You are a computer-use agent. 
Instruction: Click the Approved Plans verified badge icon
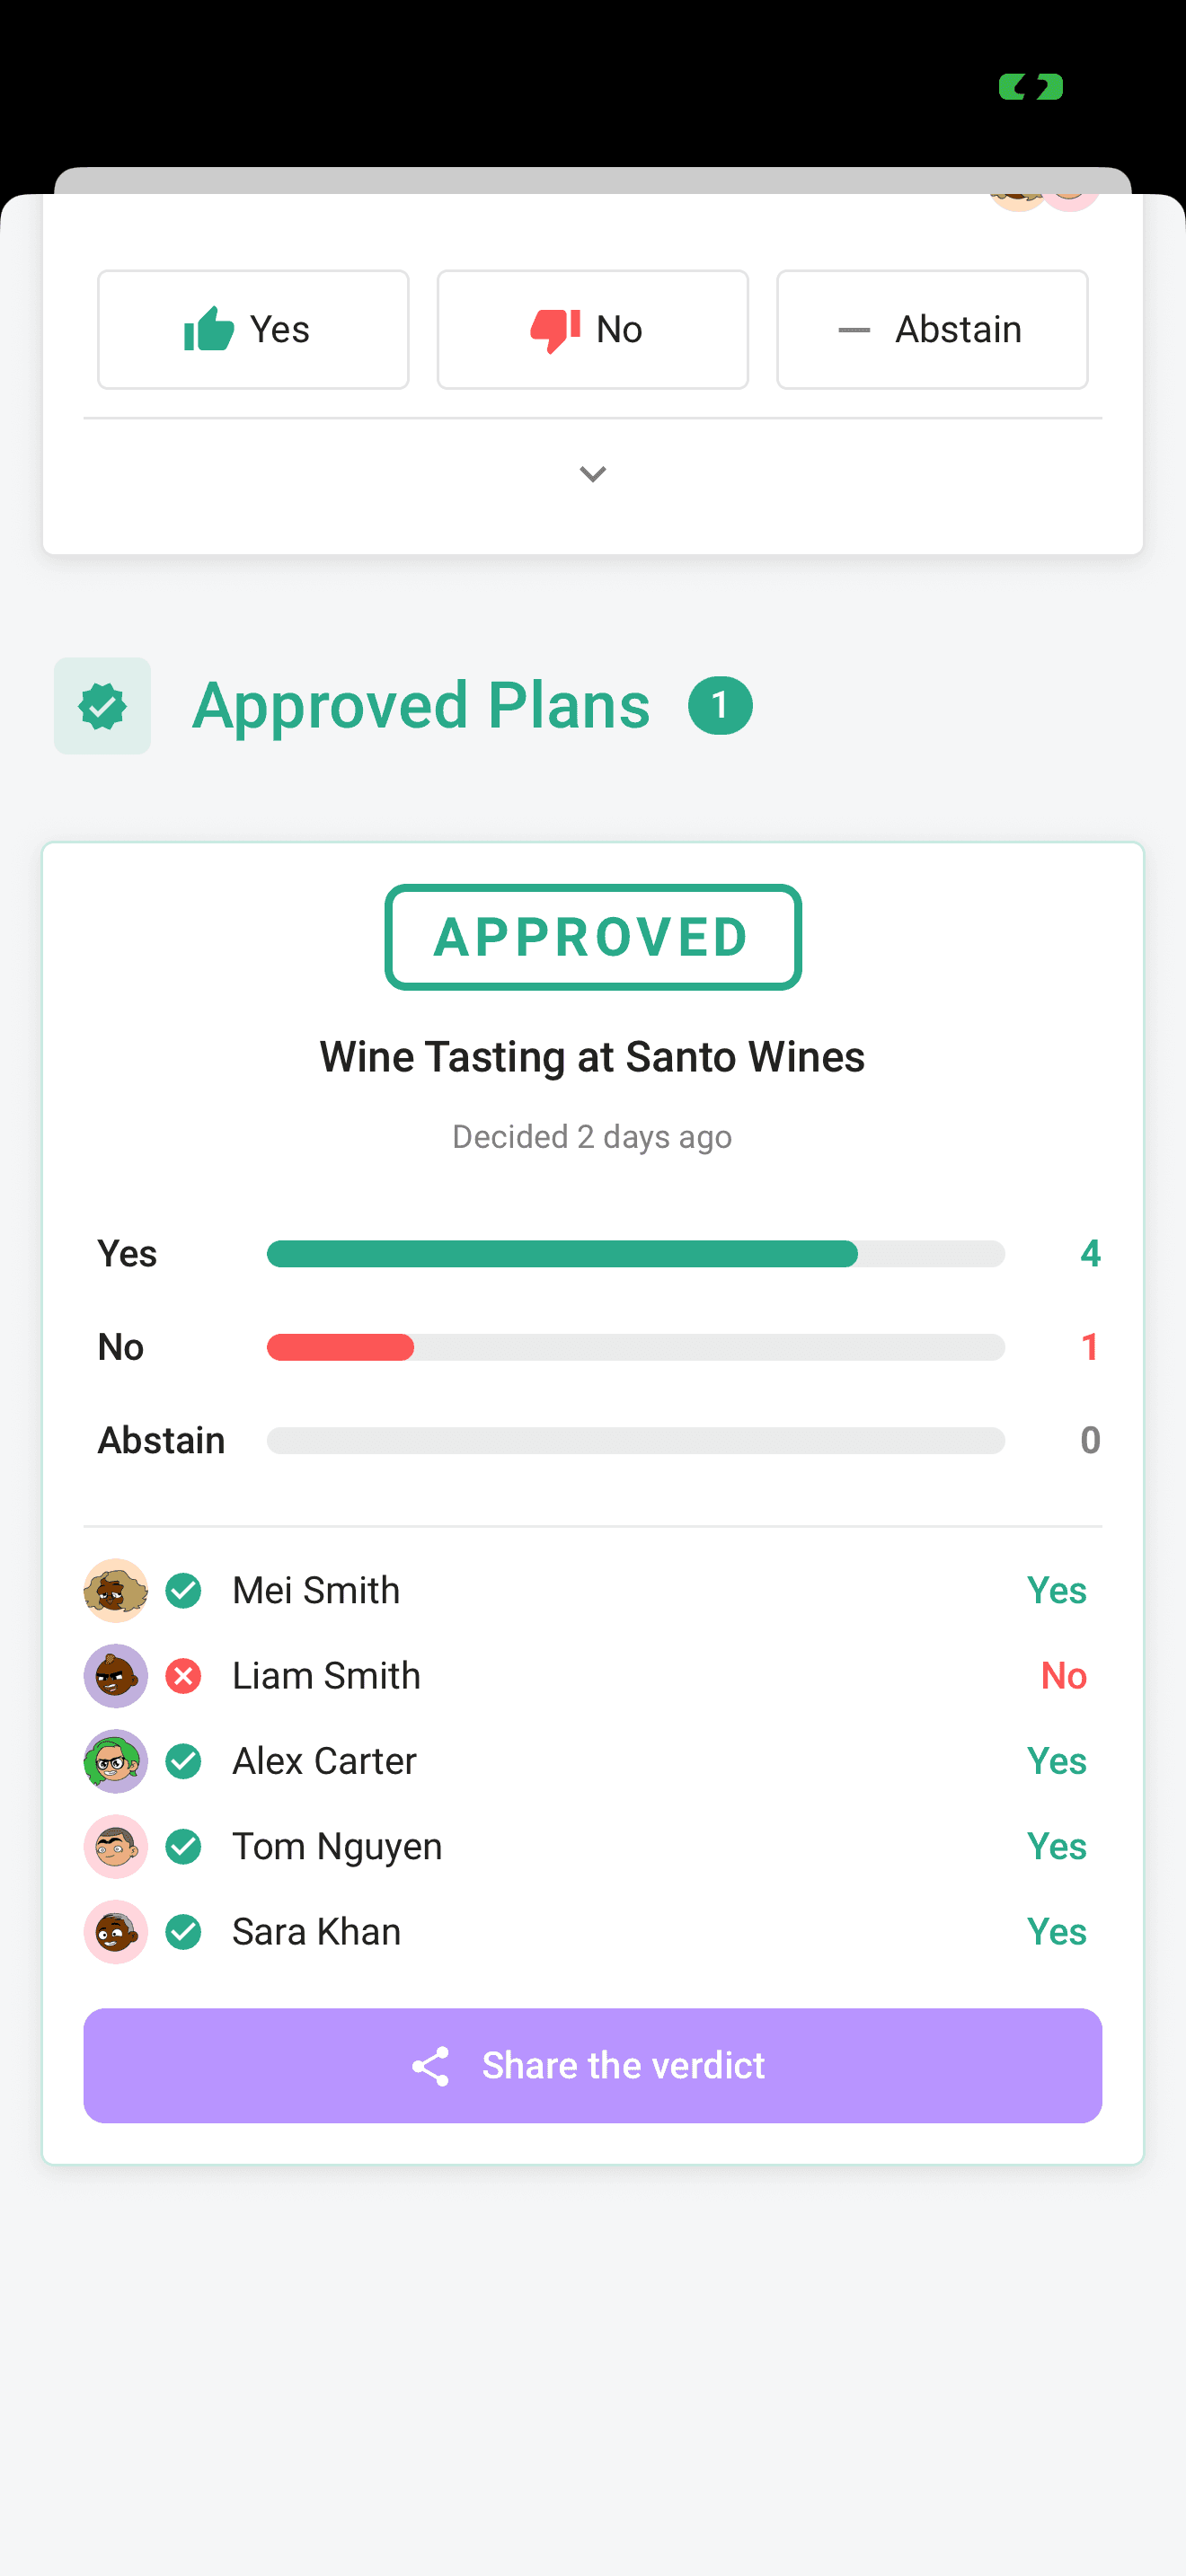tap(102, 706)
